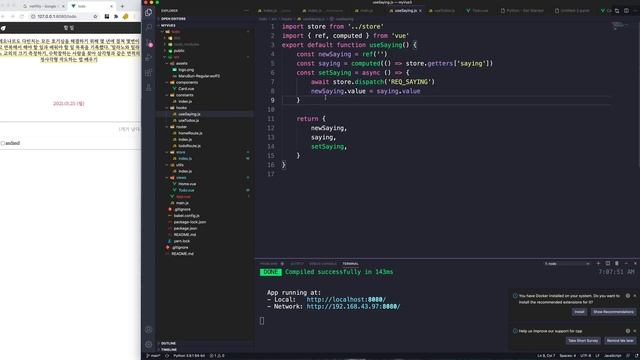Switch to the OUTPUT panel tab
640x360 pixels.
click(x=297, y=264)
